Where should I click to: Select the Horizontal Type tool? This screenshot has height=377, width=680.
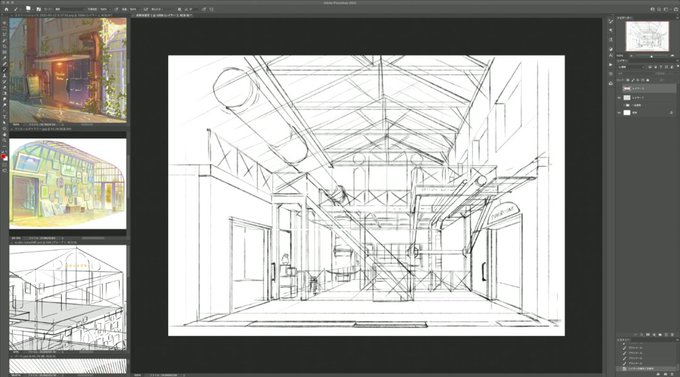[x=4, y=116]
